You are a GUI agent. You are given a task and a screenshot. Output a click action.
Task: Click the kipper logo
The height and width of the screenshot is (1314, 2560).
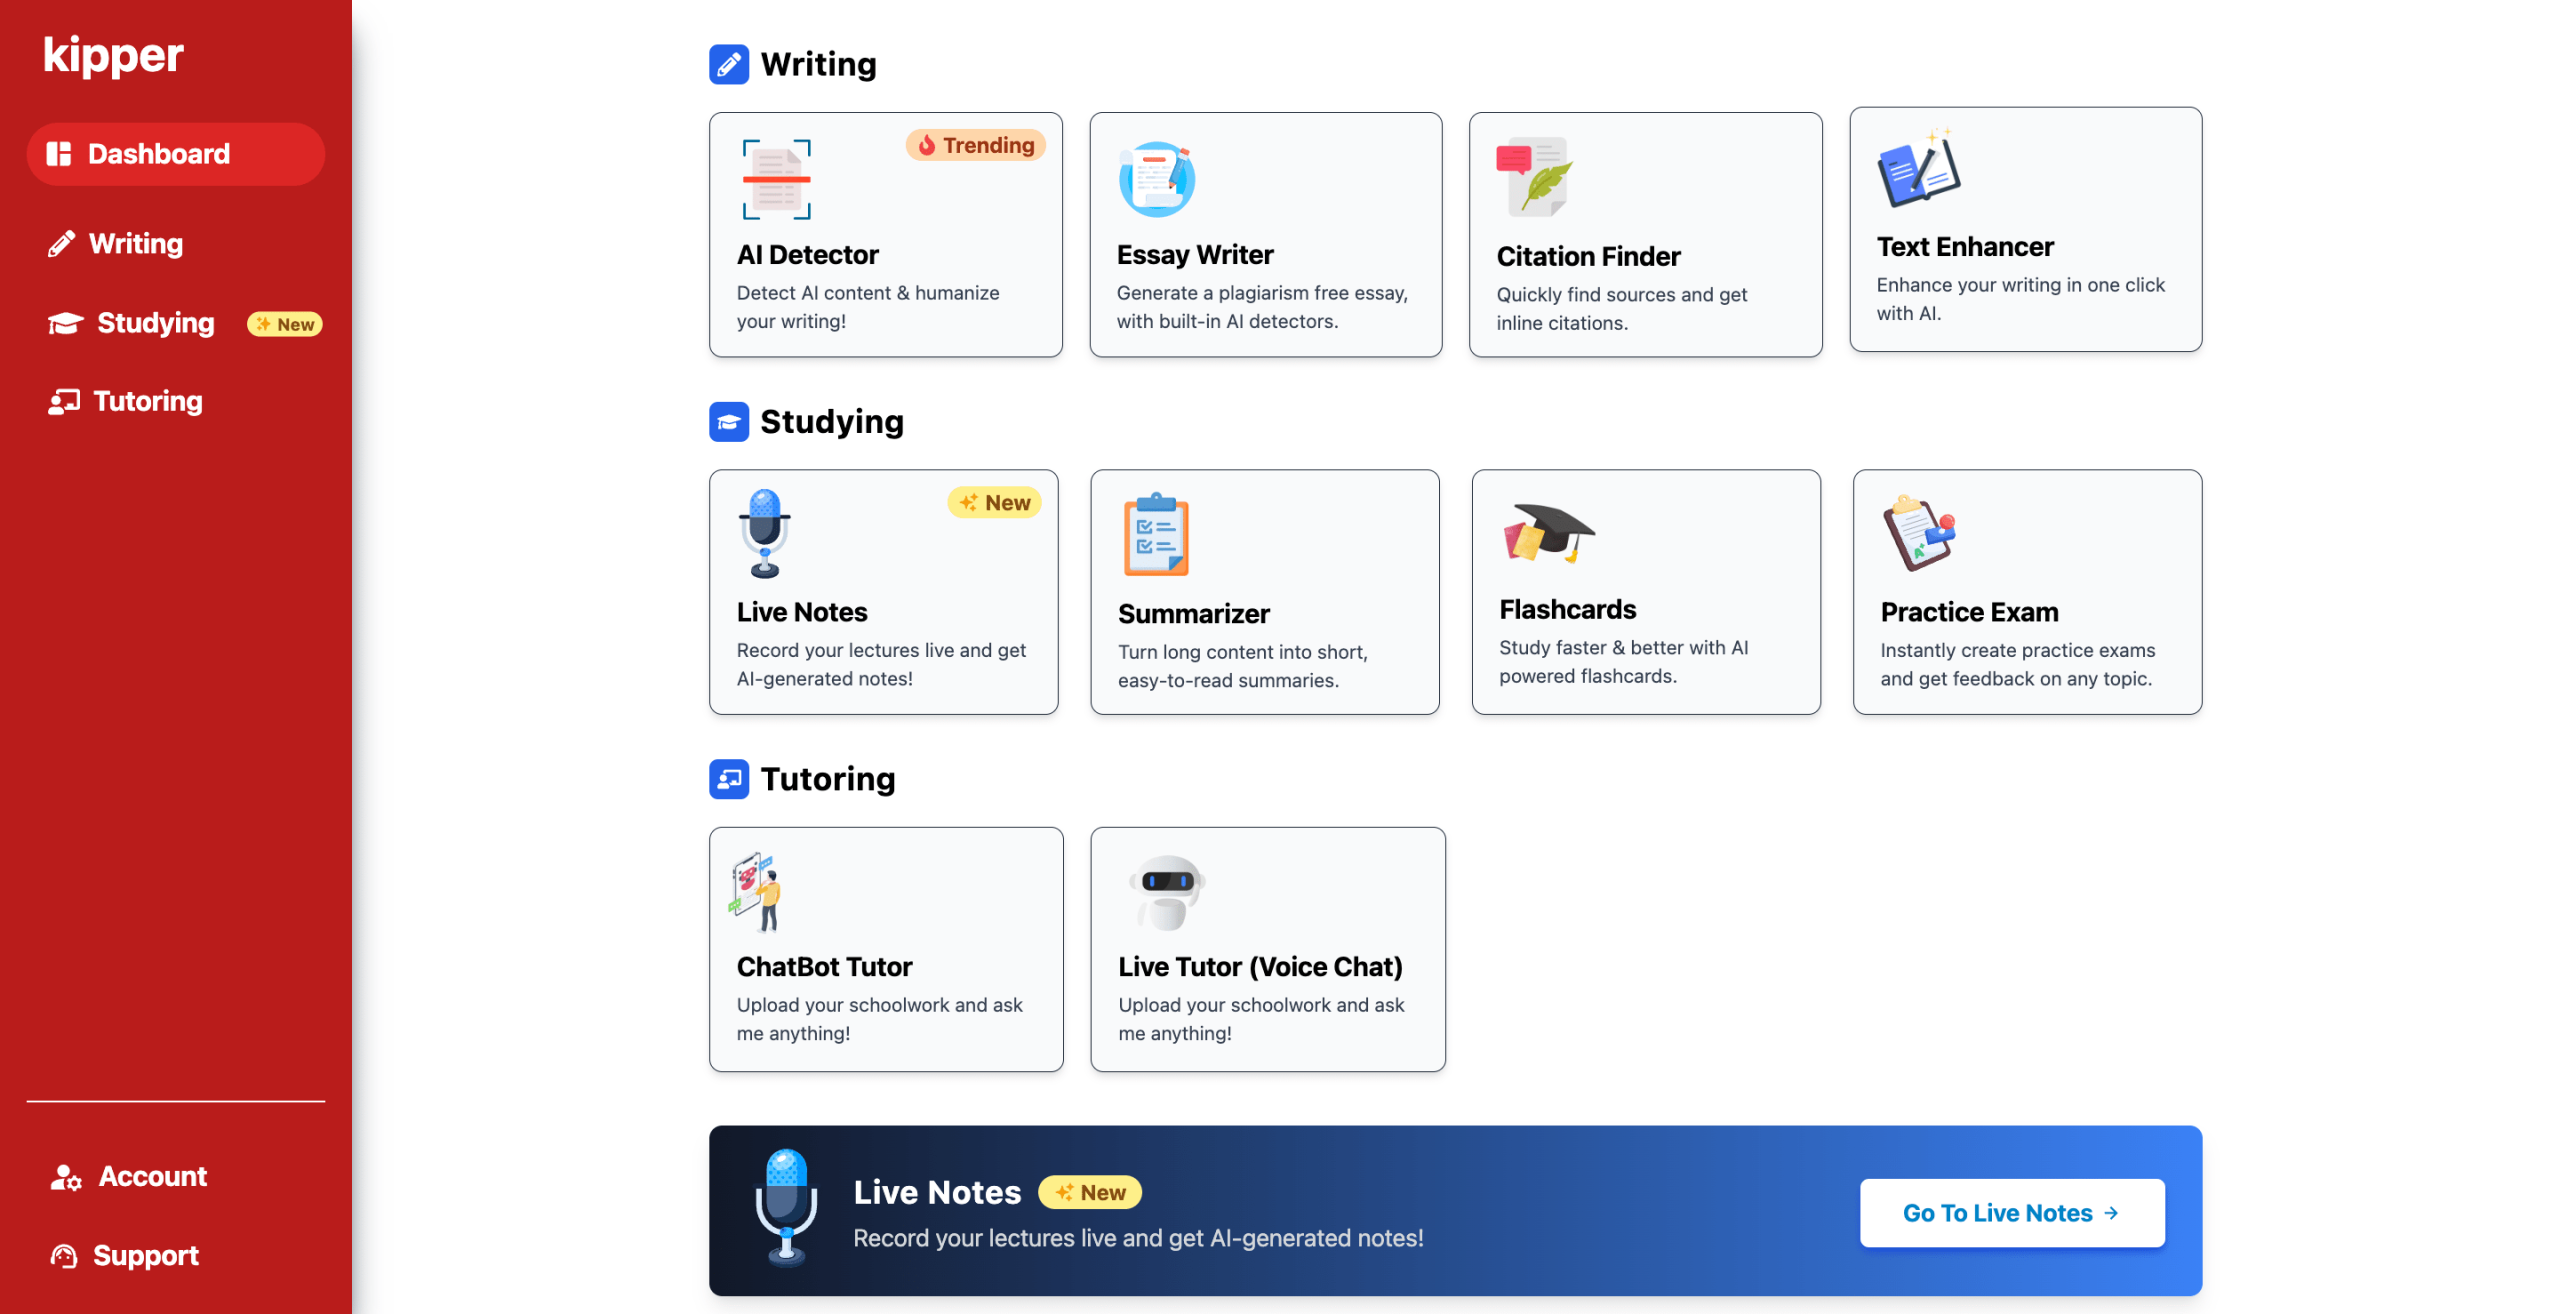click(113, 55)
